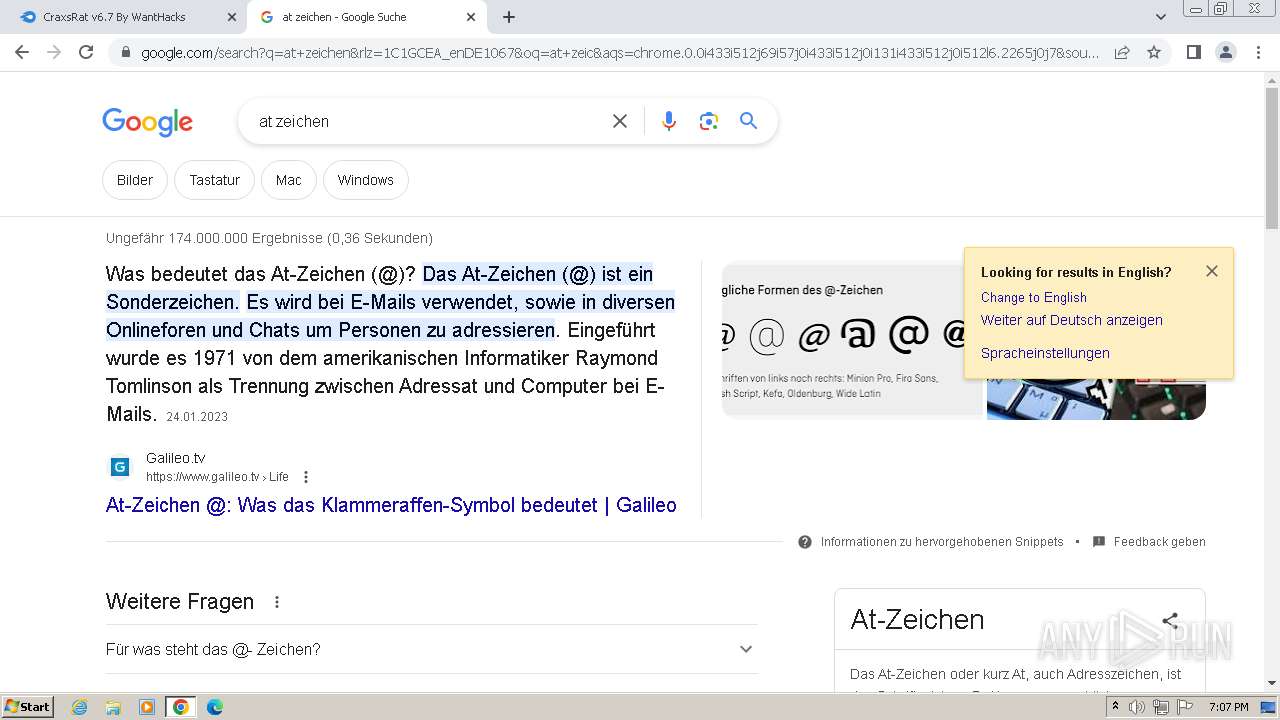Open the volume tray icon
The image size is (1280, 720).
[1137, 707]
